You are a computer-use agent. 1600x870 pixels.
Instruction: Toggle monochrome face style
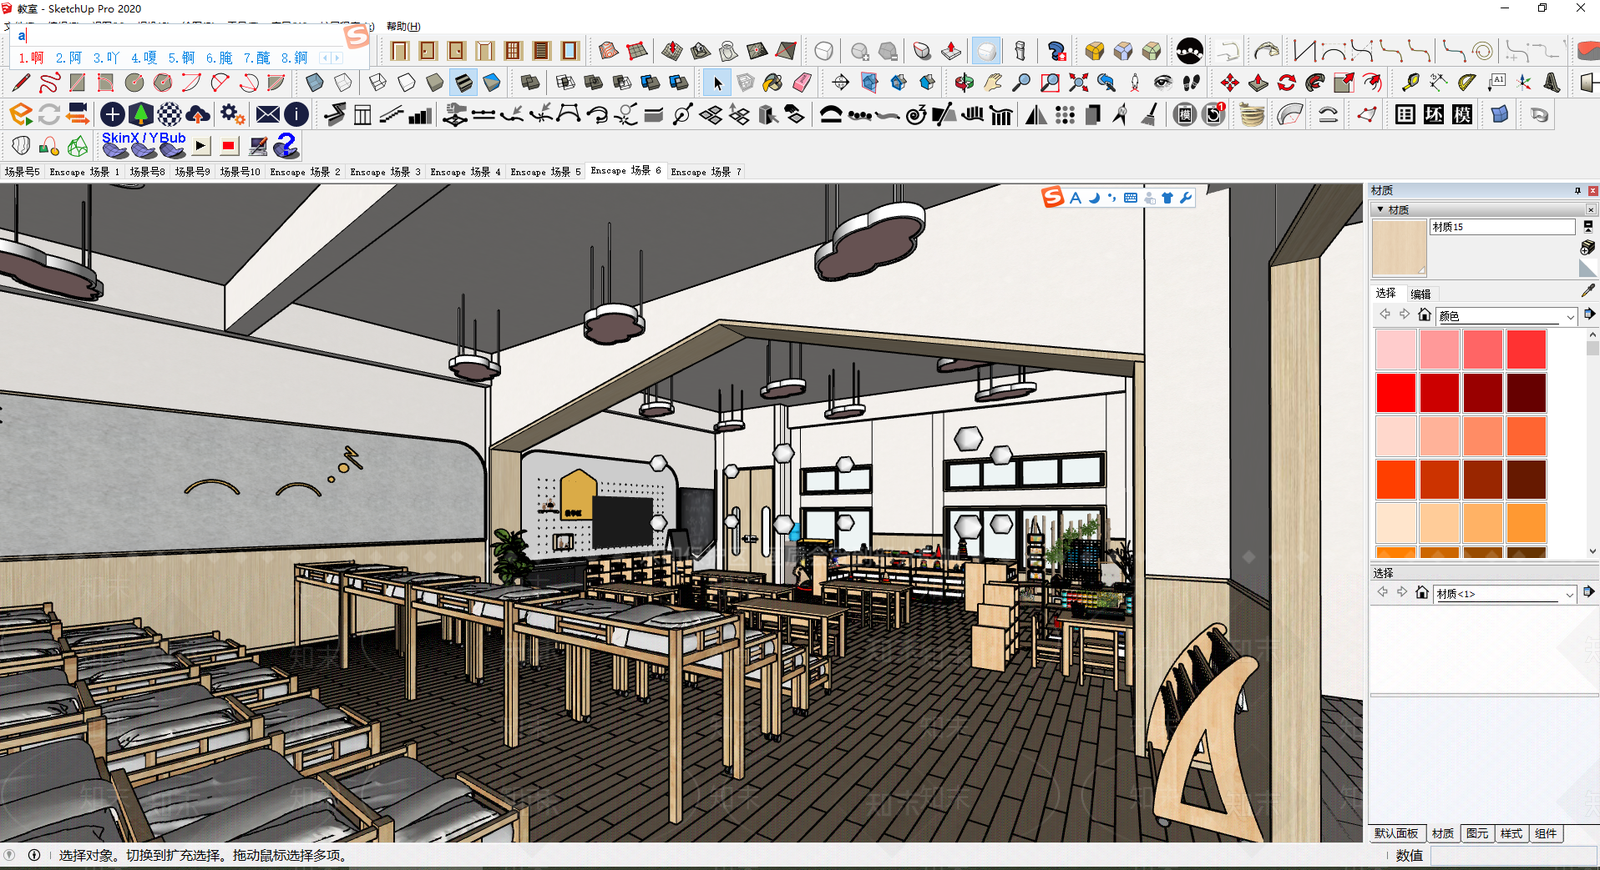(x=491, y=83)
